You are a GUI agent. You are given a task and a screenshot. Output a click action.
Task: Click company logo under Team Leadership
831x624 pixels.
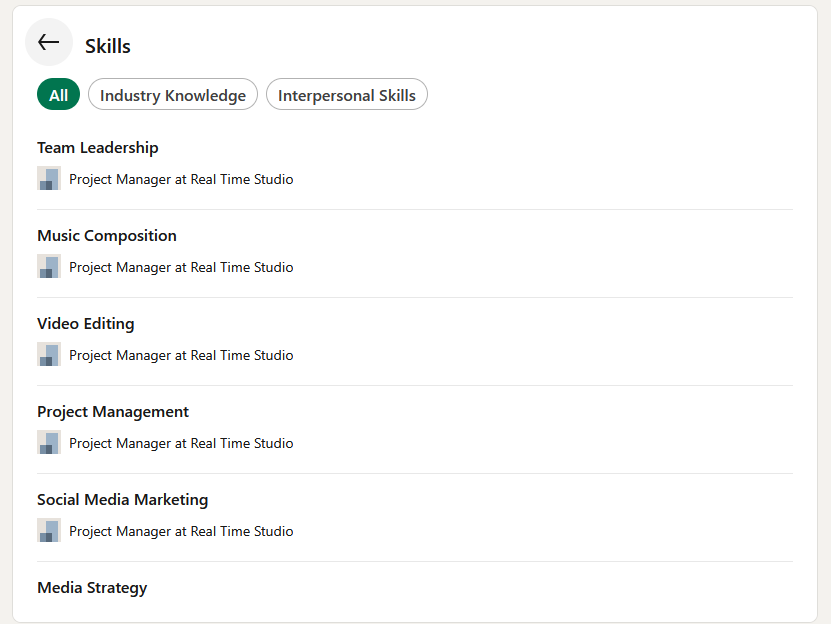pyautogui.click(x=49, y=178)
